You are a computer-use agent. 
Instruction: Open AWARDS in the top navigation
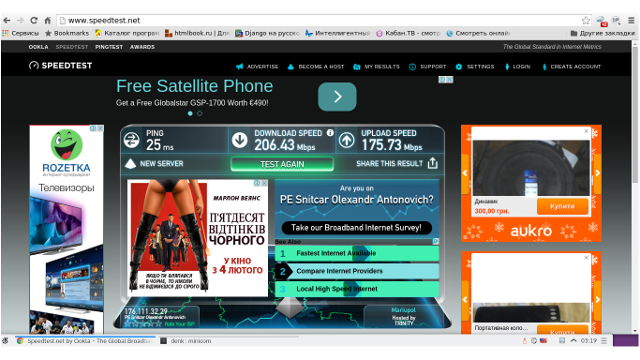[142, 47]
